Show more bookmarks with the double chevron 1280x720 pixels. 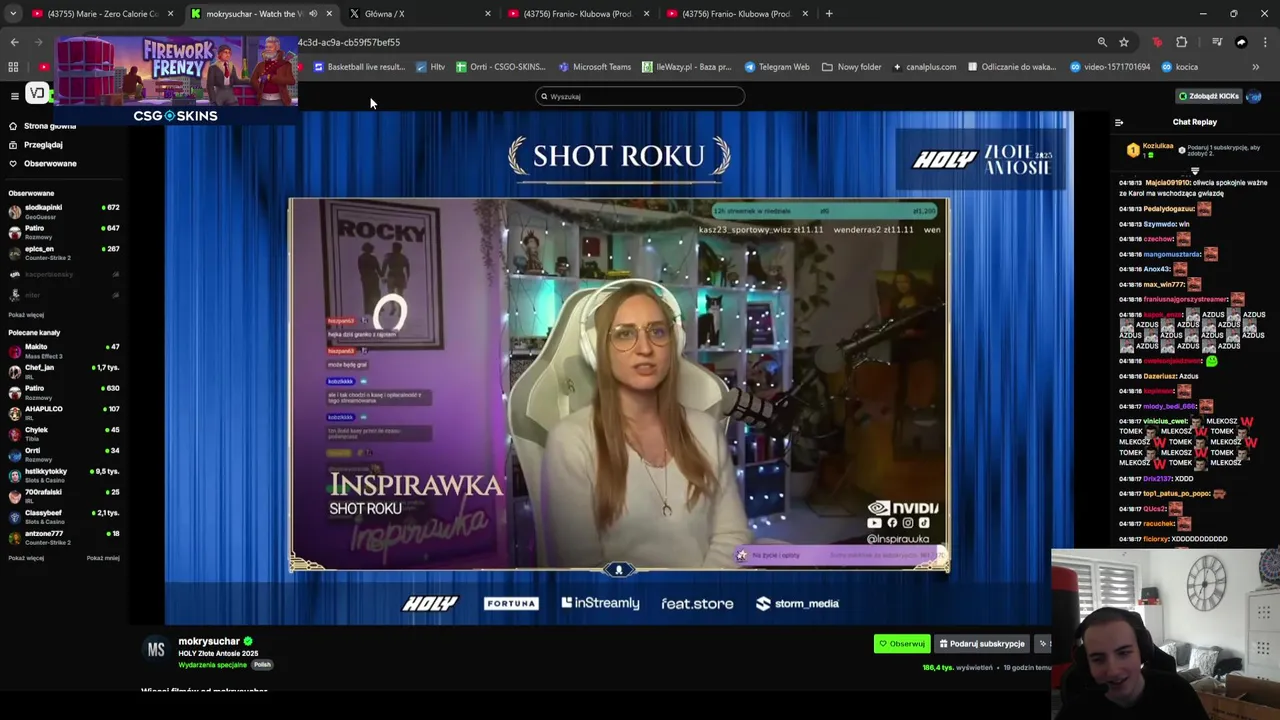[x=1256, y=67]
